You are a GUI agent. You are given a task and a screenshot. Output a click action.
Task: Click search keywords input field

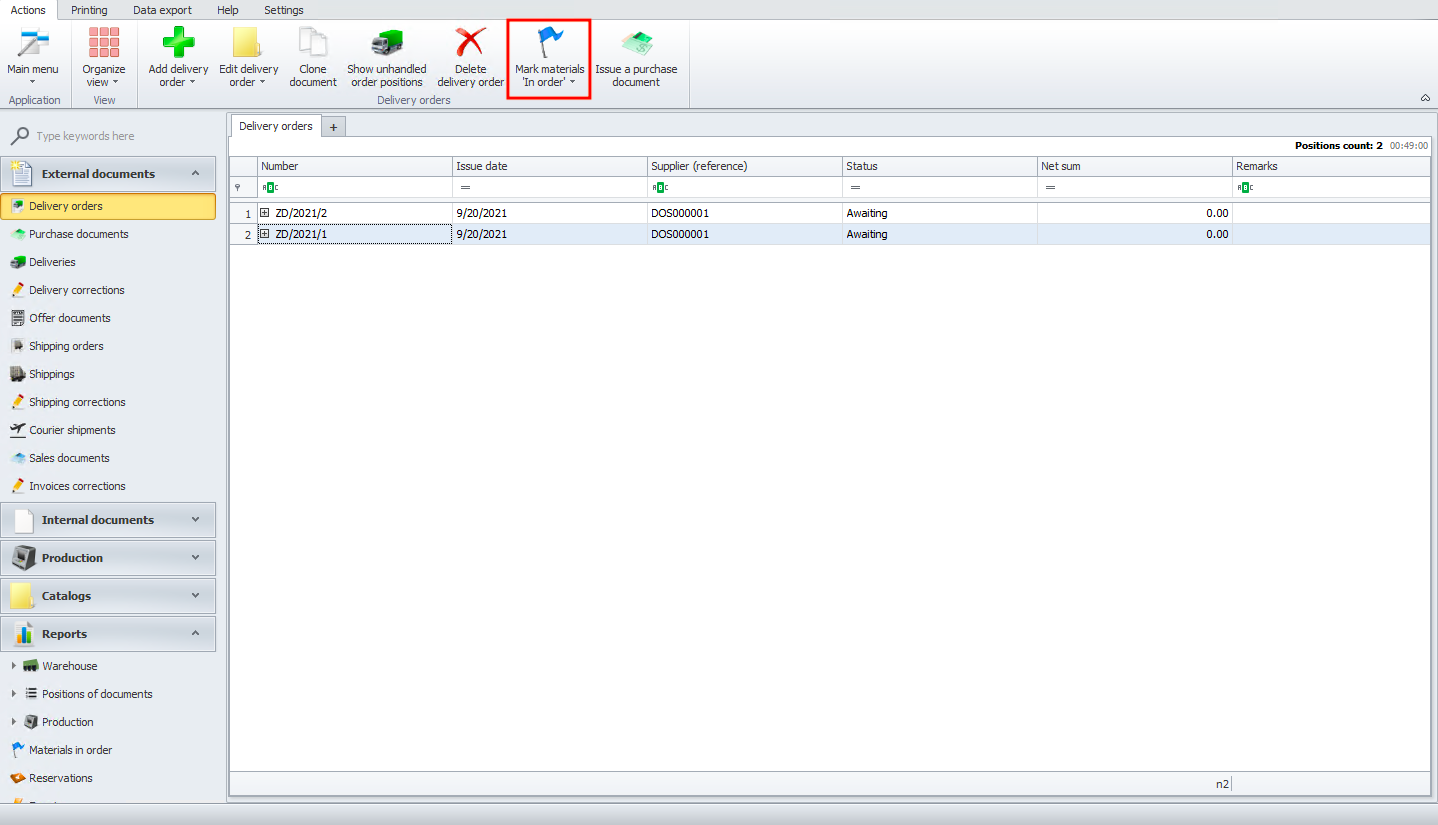pos(124,136)
